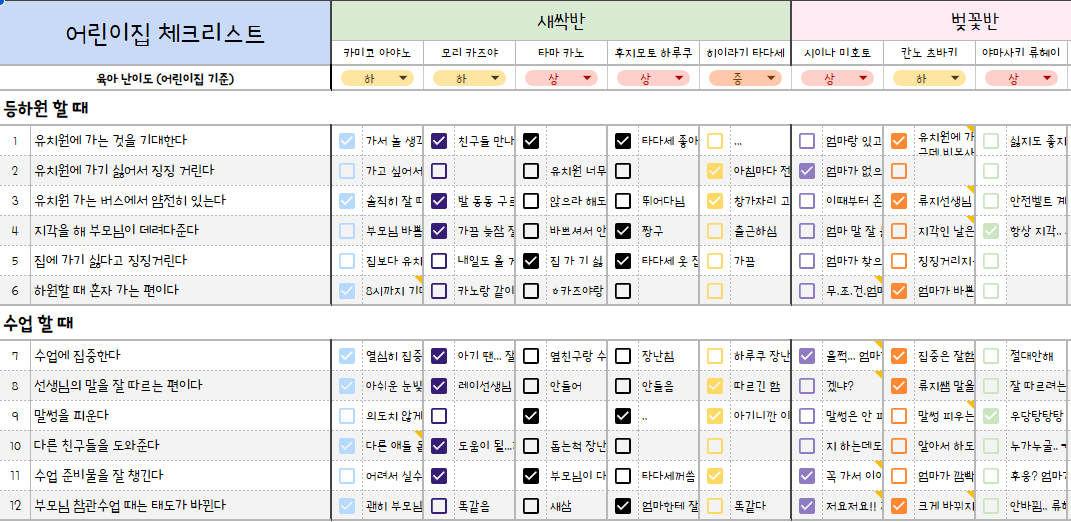This screenshot has width=1071, height=522.
Task: Click the 장난침 comment cell
Action: pos(668,355)
